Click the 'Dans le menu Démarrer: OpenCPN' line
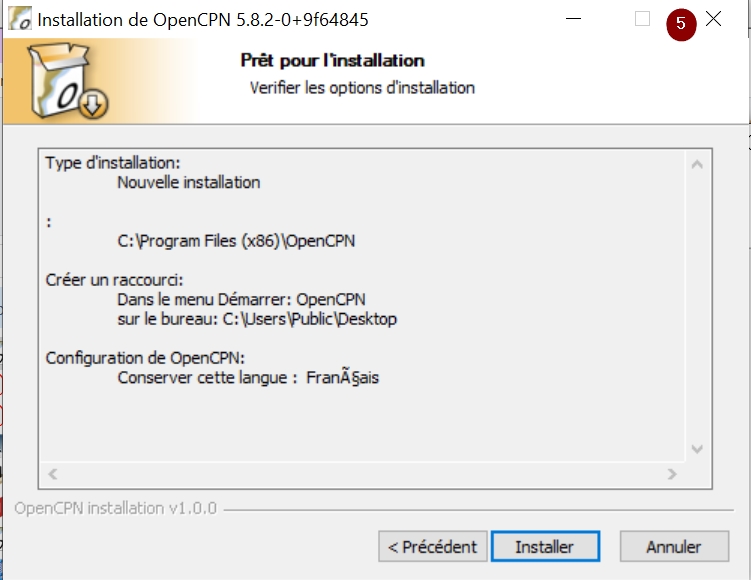The height and width of the screenshot is (580, 751). [241, 299]
